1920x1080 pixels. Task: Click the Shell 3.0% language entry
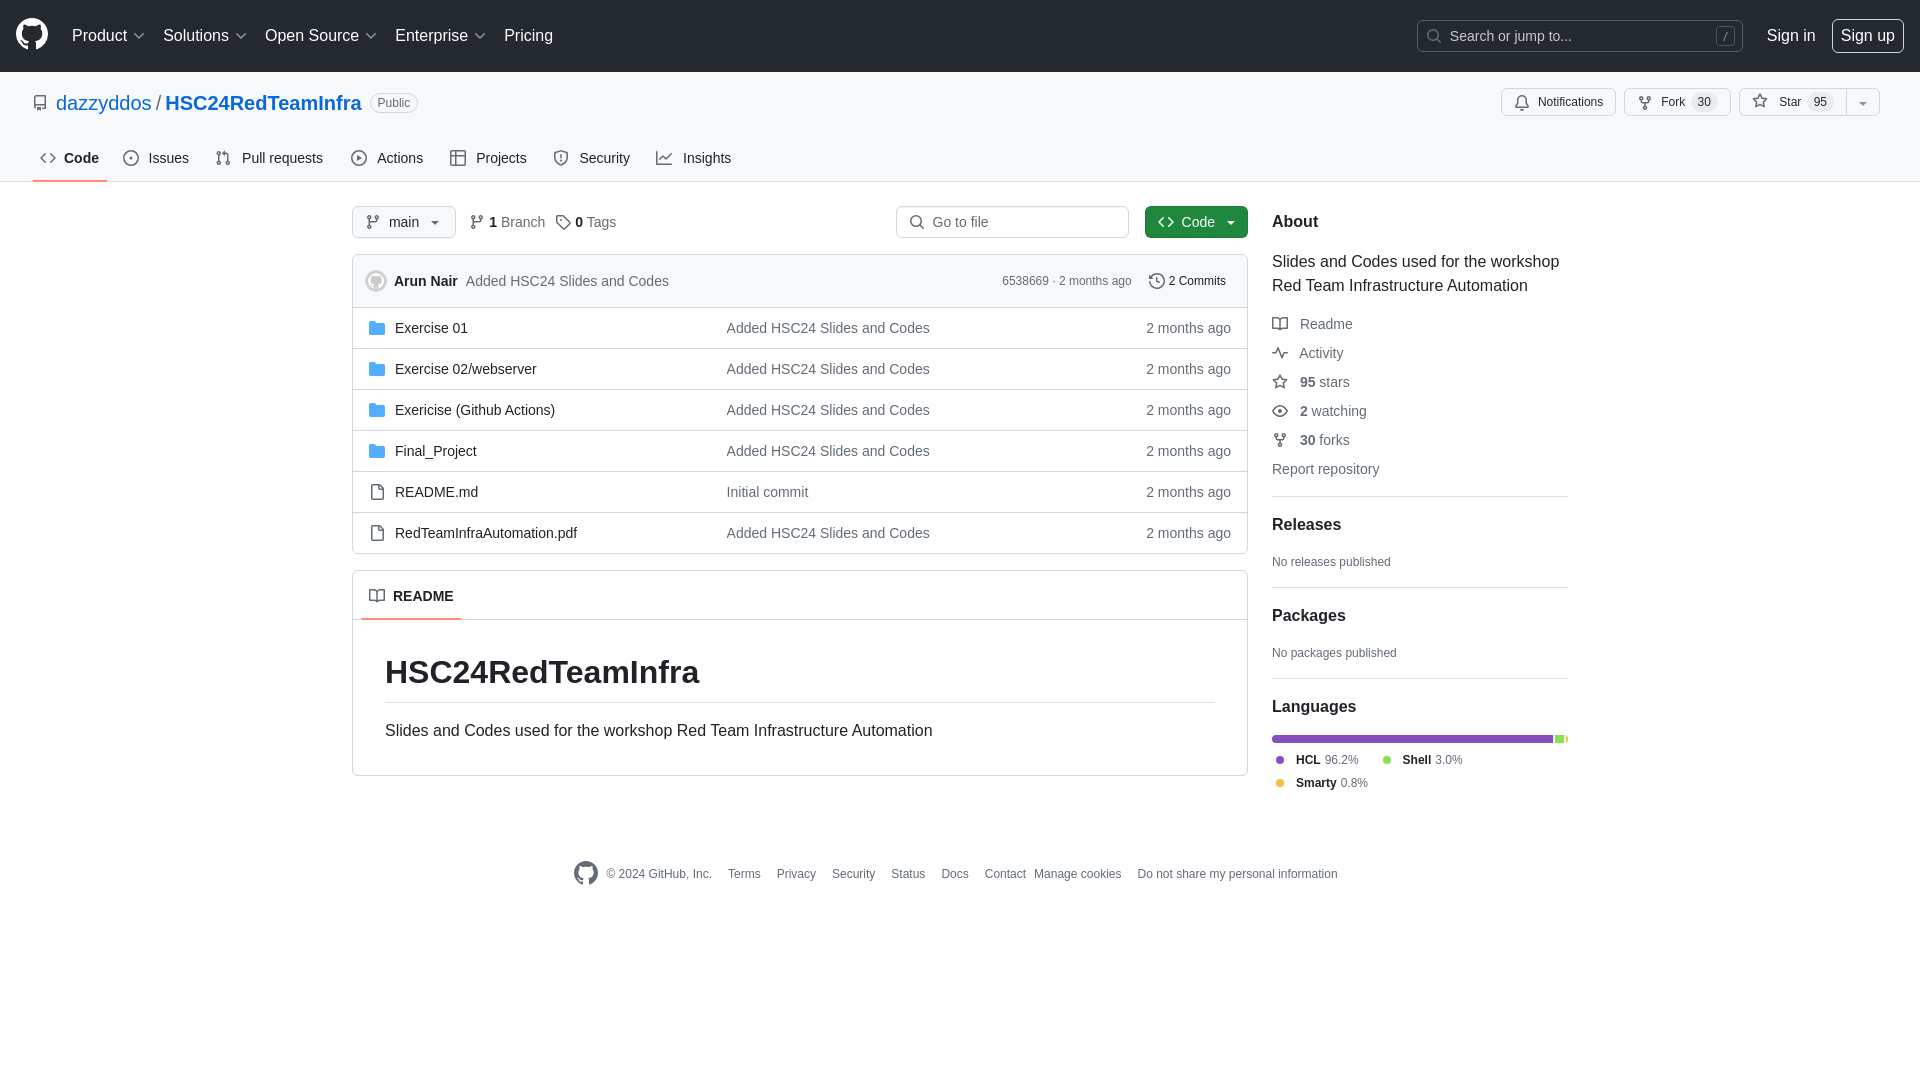1422,760
